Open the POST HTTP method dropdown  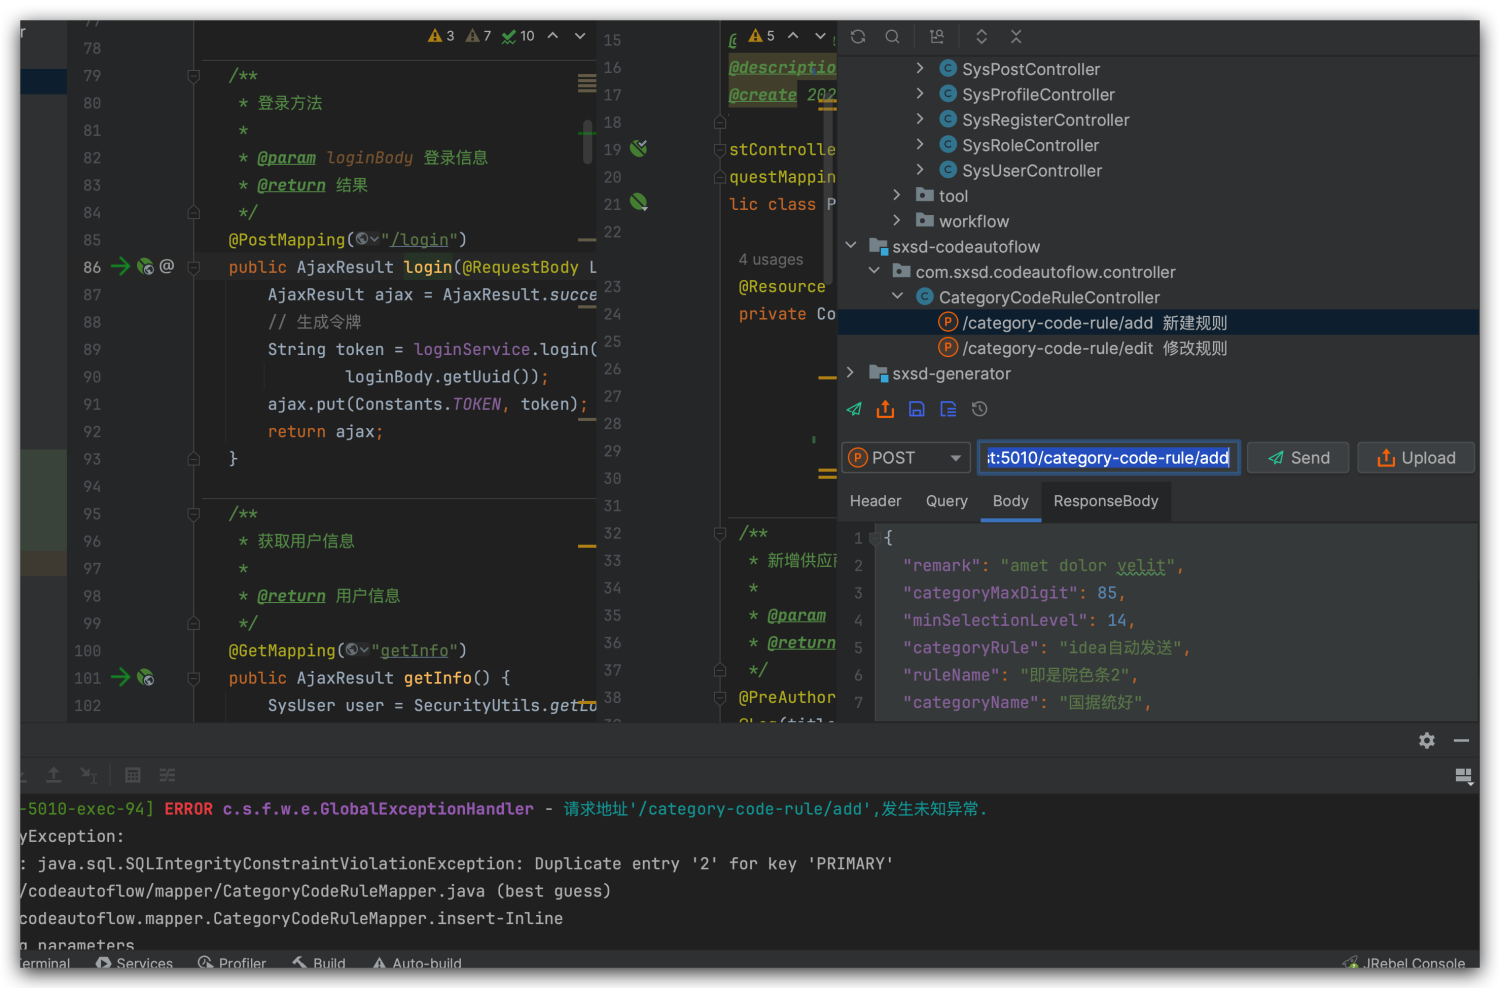(906, 458)
